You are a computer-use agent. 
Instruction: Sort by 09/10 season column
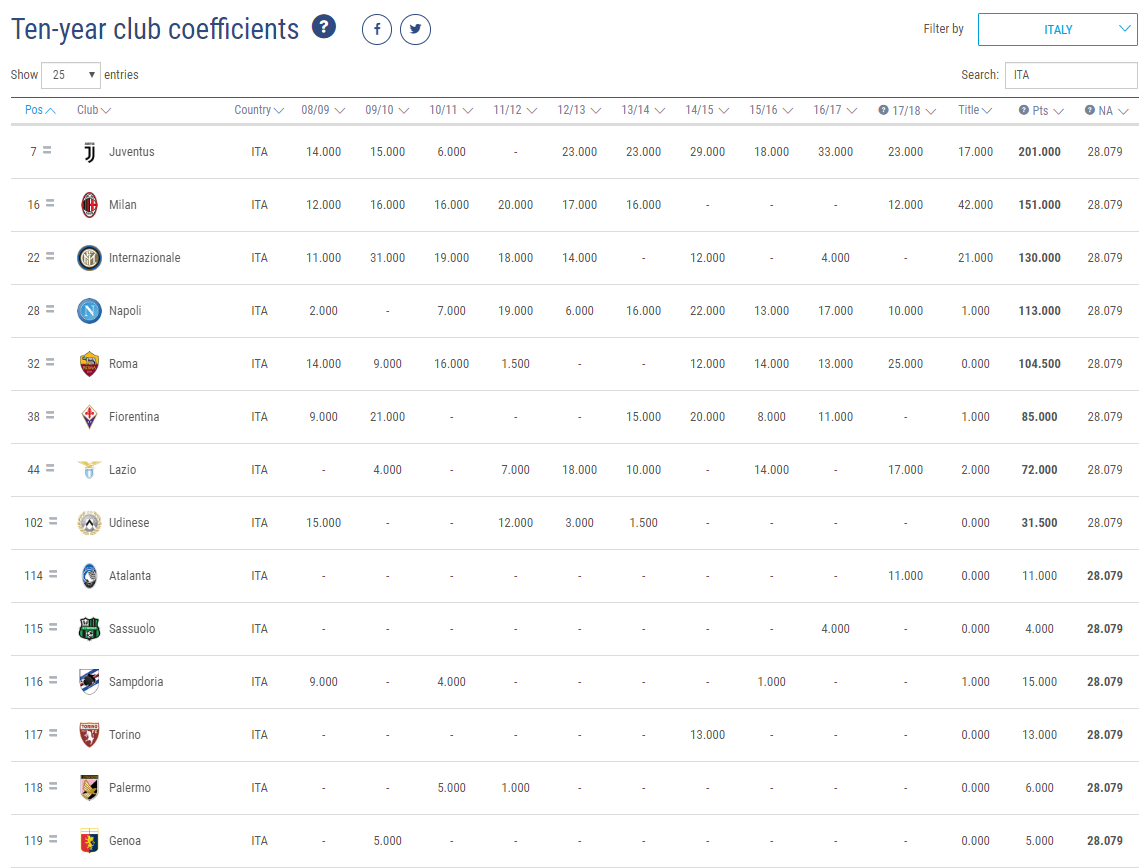(387, 110)
